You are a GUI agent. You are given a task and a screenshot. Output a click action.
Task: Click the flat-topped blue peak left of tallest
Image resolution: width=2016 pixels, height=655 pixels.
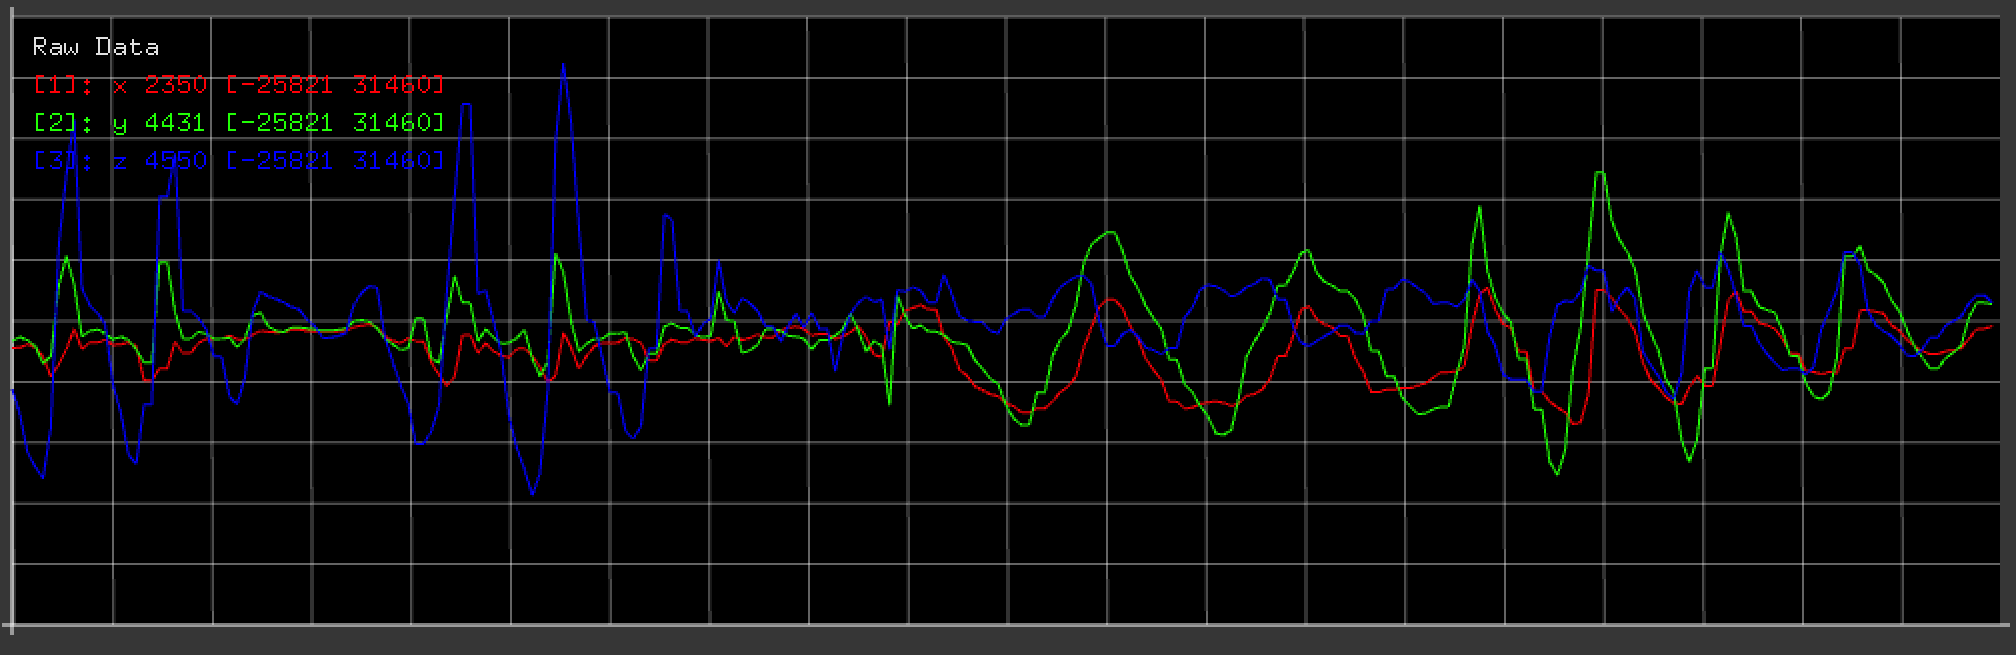point(465,106)
